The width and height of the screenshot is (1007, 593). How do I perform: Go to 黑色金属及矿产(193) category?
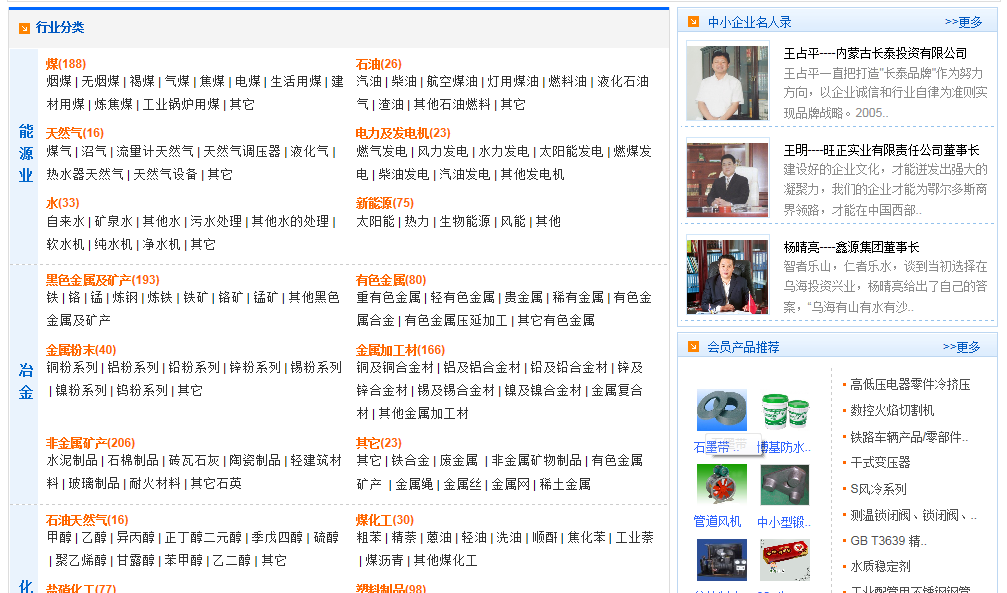tap(102, 280)
